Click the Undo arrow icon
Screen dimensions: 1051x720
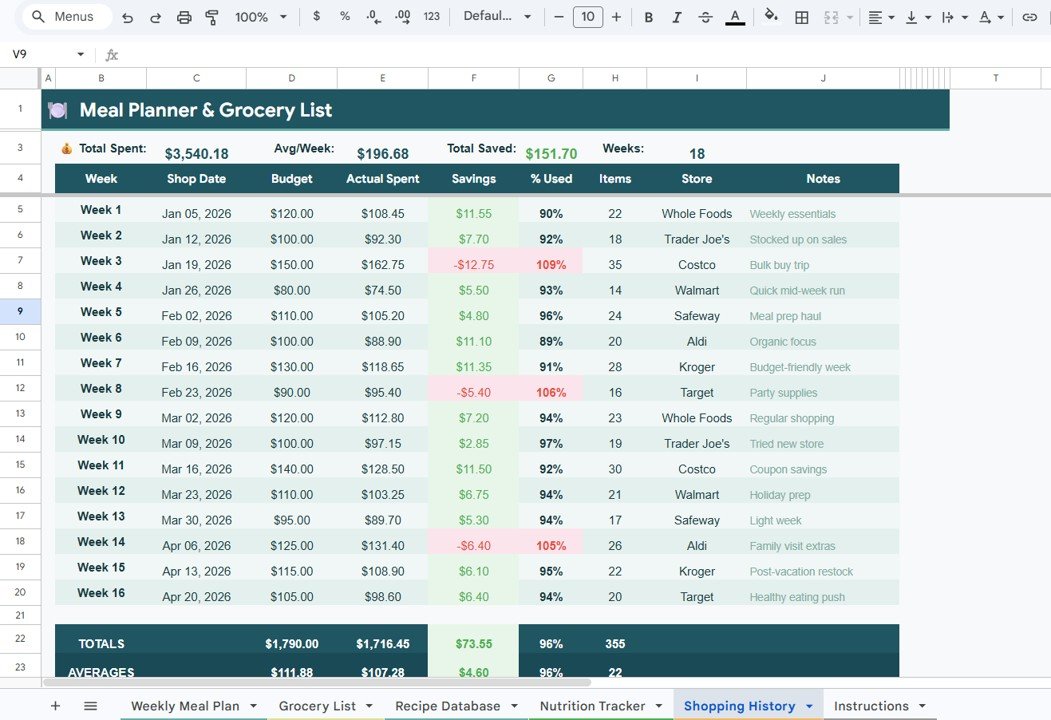[127, 17]
